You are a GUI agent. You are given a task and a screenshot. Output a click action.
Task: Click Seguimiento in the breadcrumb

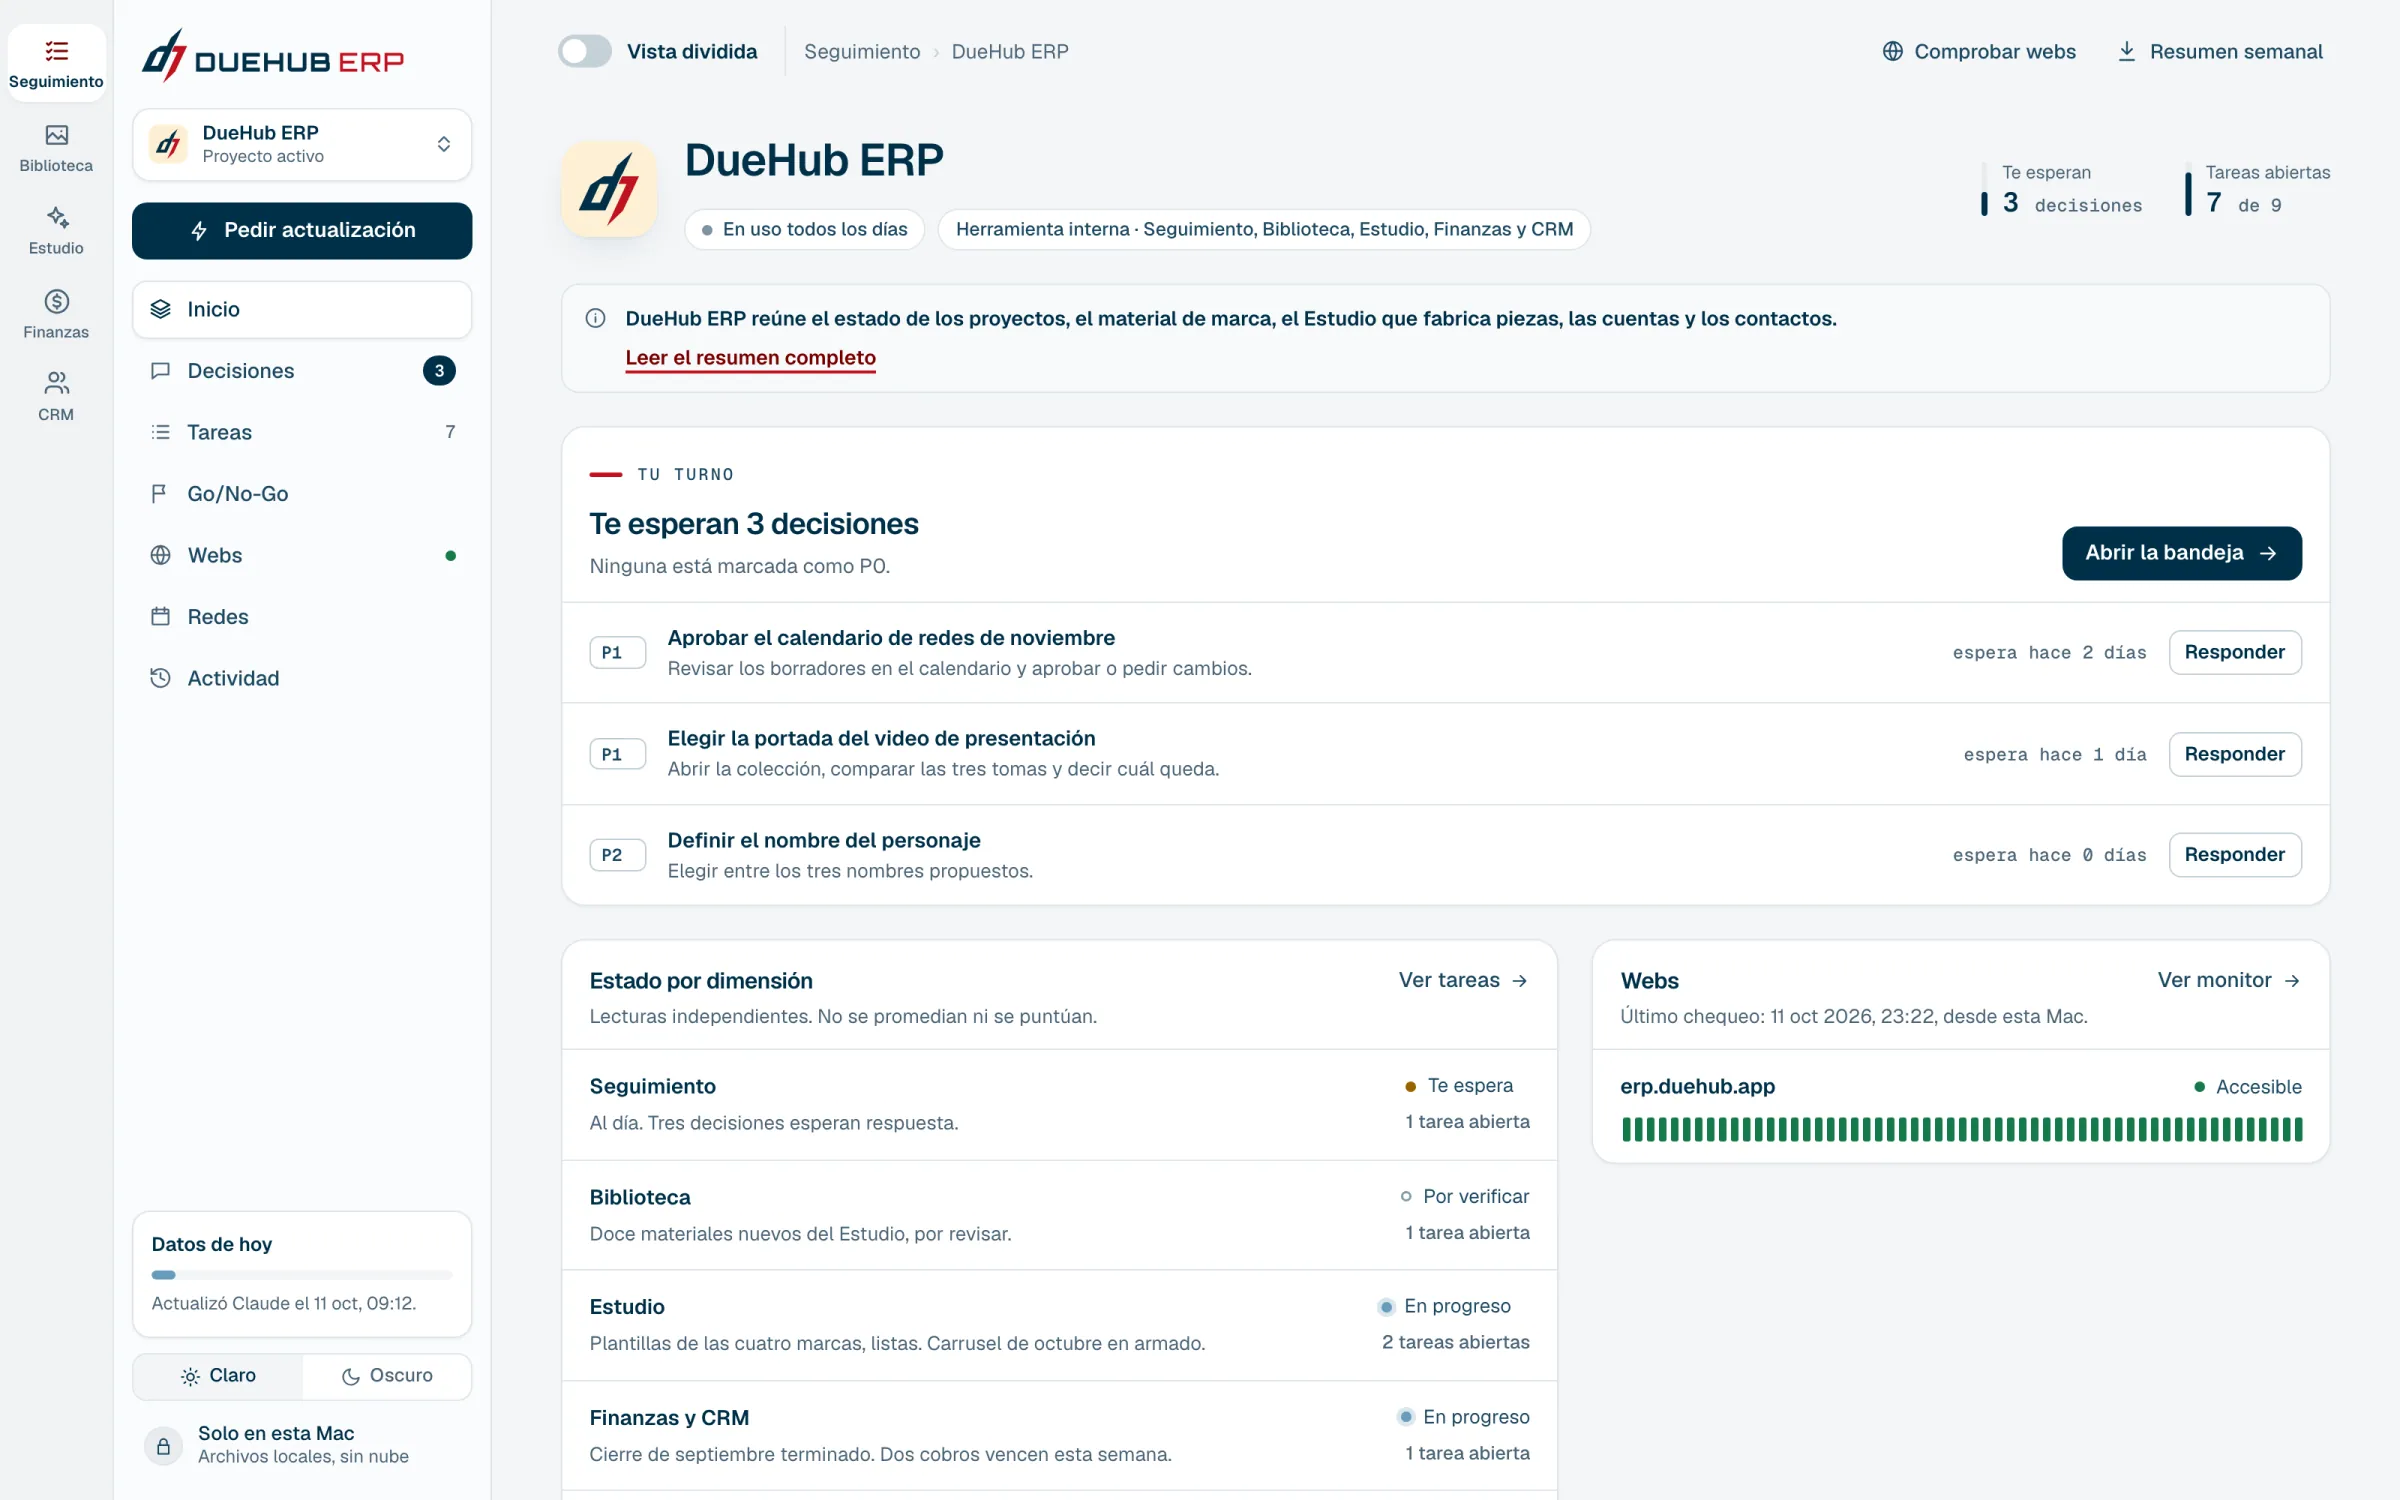pyautogui.click(x=862, y=51)
